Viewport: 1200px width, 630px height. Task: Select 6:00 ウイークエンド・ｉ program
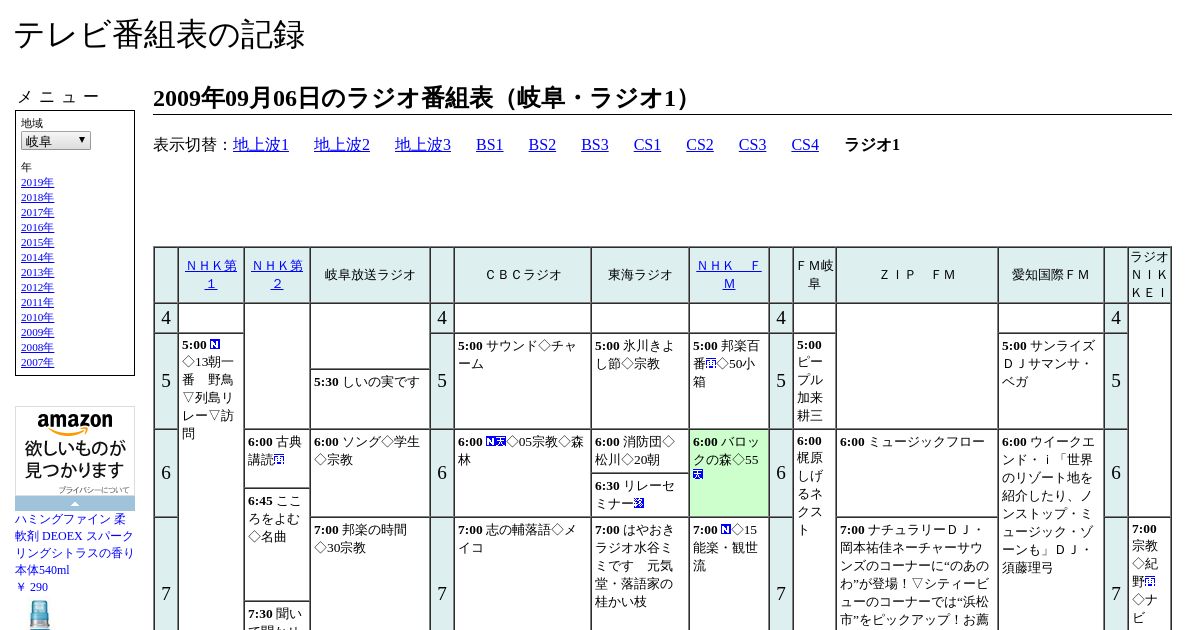click(x=1051, y=530)
